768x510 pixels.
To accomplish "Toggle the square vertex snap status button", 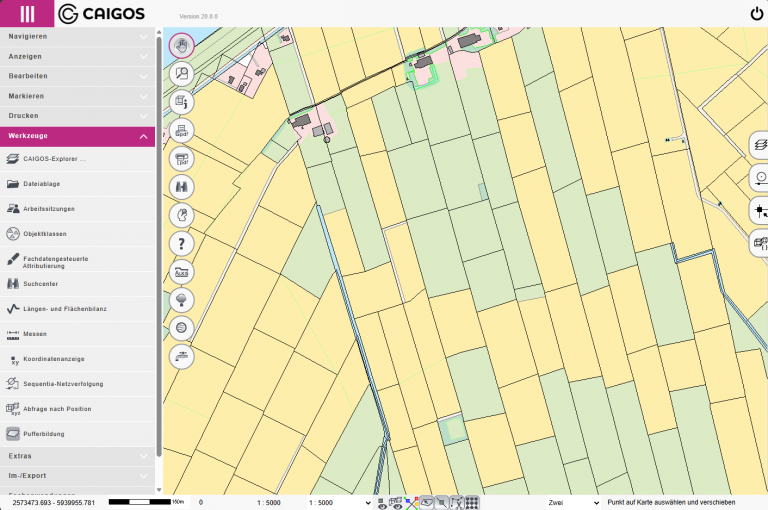I will tap(442, 503).
